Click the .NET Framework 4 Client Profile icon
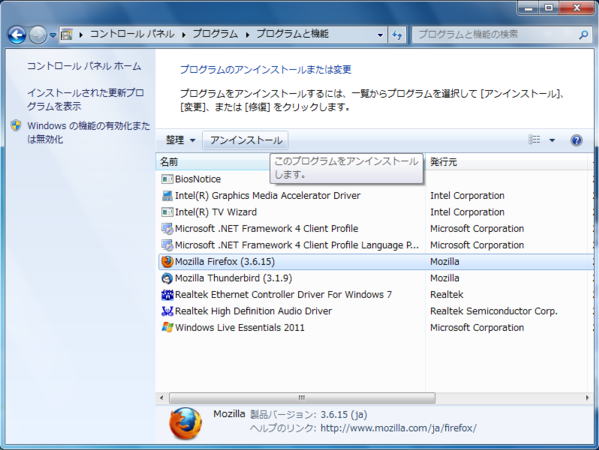599x450 pixels. [x=167, y=228]
